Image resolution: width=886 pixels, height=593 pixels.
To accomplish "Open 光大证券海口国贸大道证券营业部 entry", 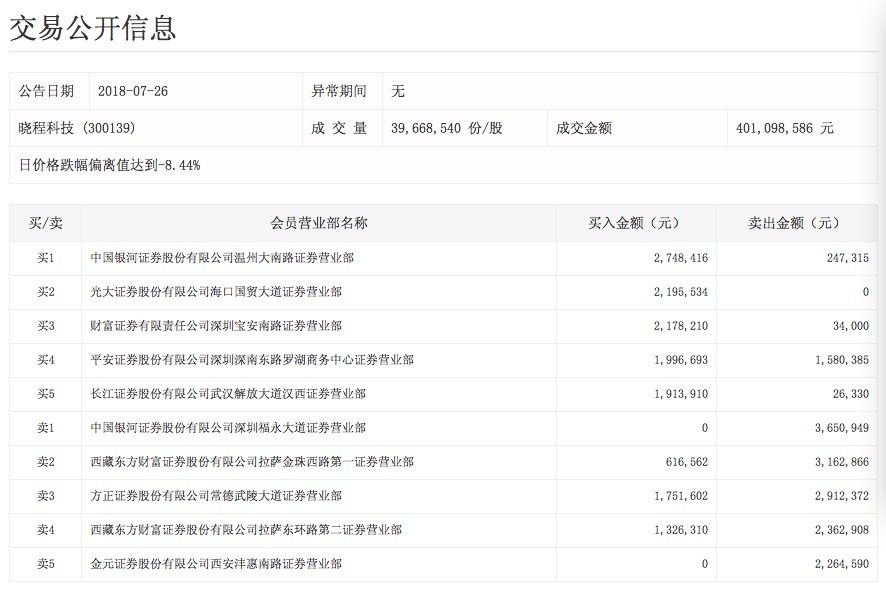I will tap(215, 292).
